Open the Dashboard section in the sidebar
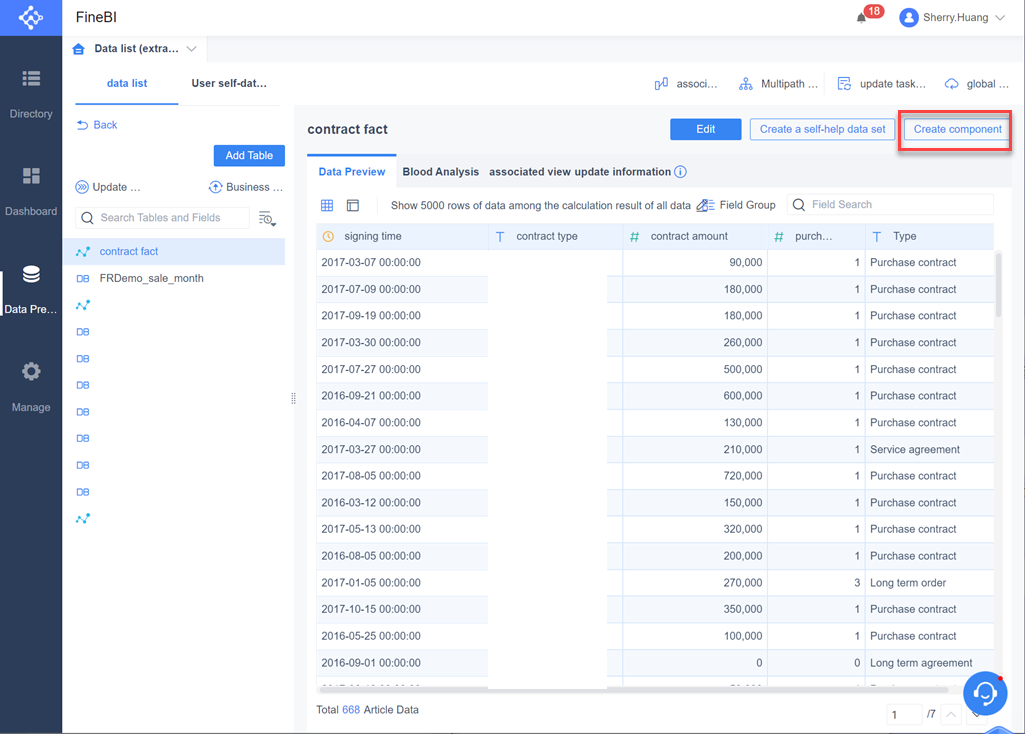 click(x=31, y=190)
